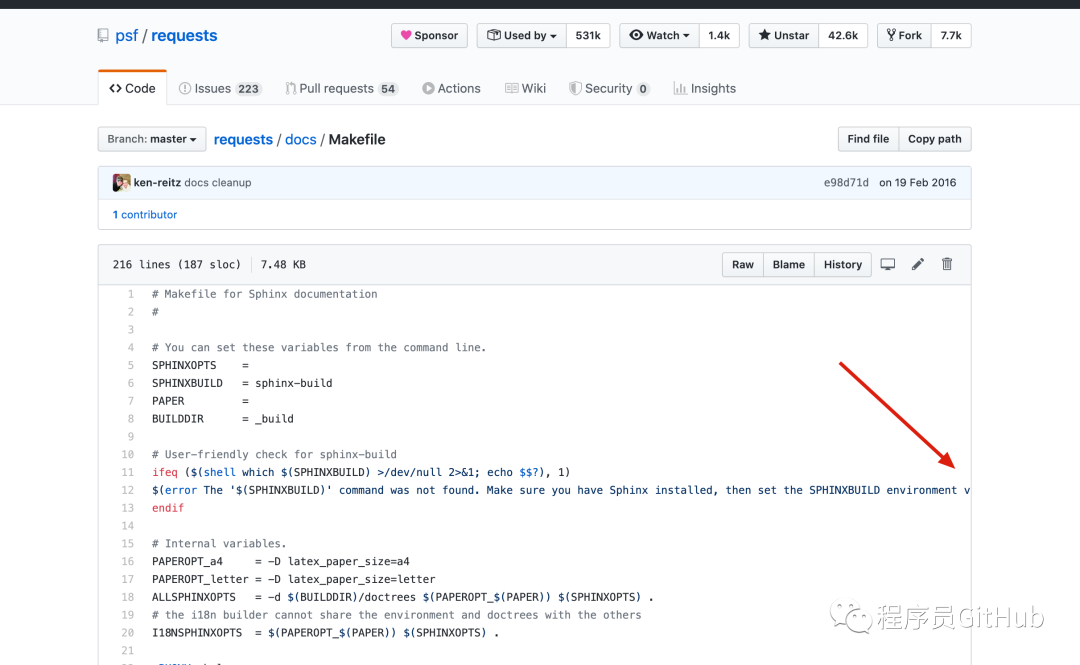Click ken-reitz's avatar image
This screenshot has width=1080, height=665.
(x=121, y=183)
